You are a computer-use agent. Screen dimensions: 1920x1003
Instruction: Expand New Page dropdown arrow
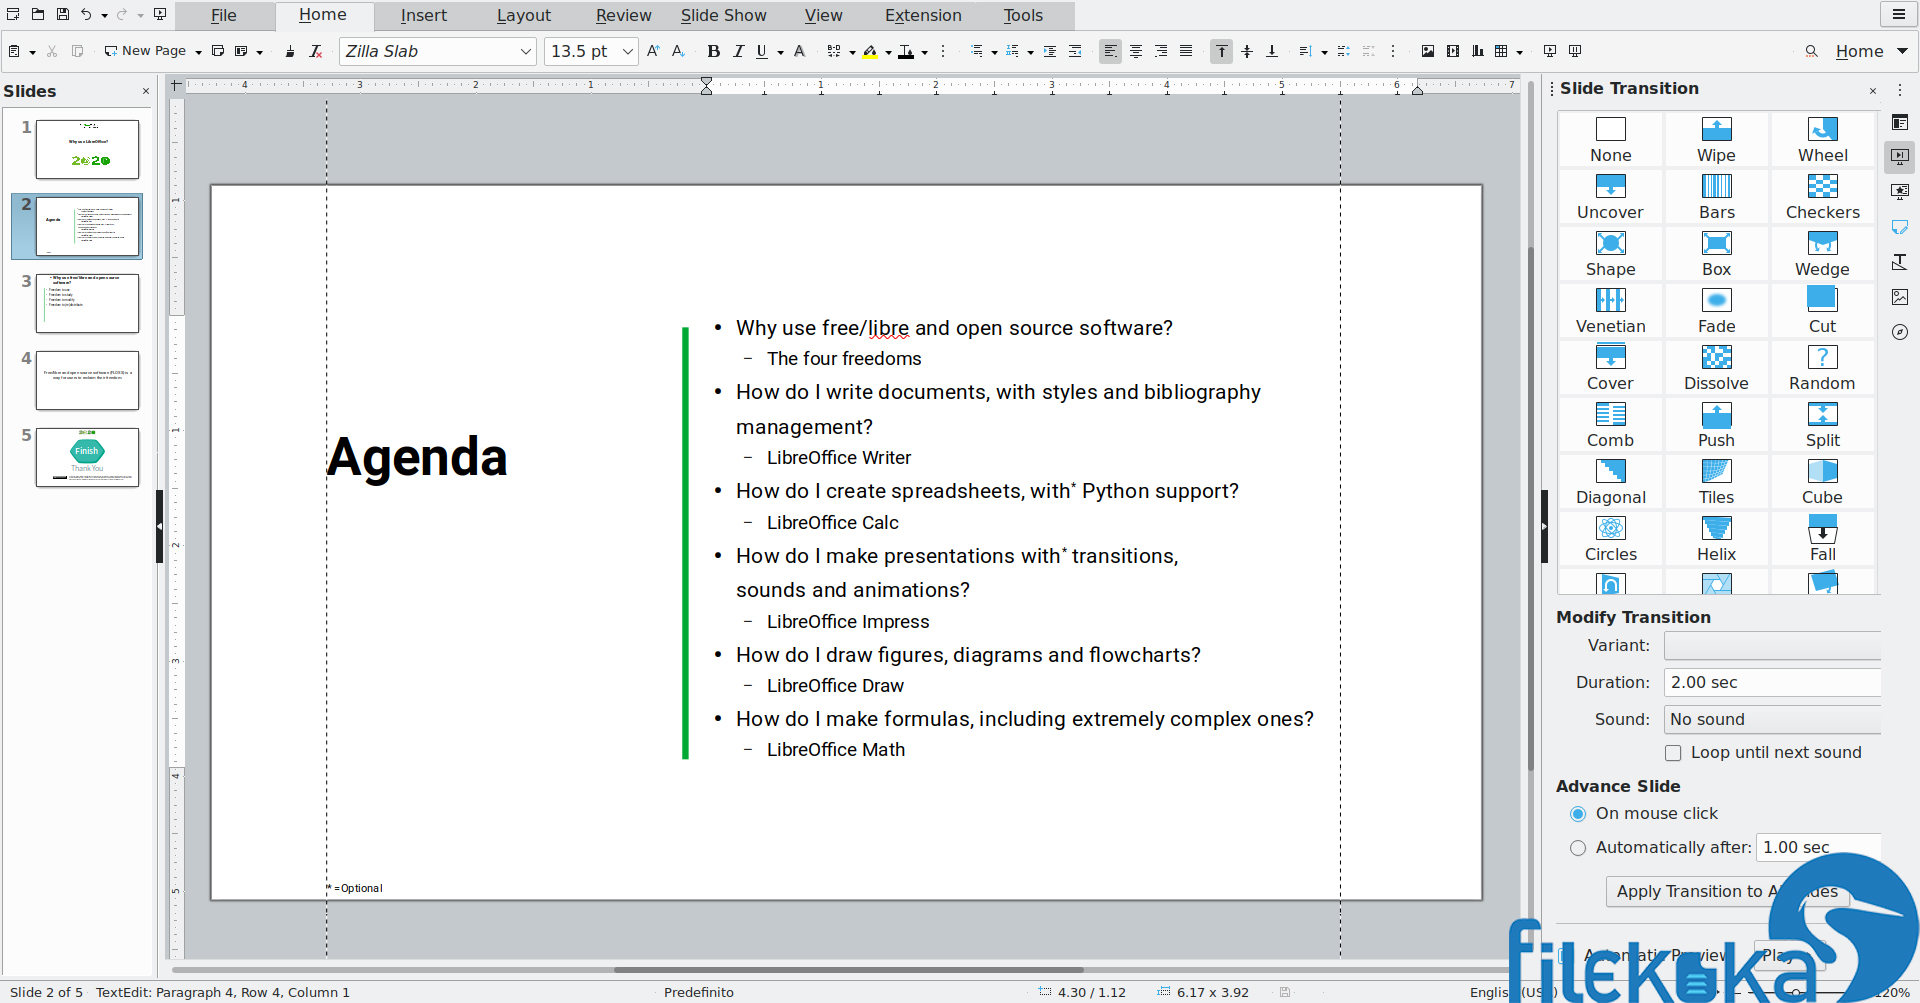[x=198, y=52]
